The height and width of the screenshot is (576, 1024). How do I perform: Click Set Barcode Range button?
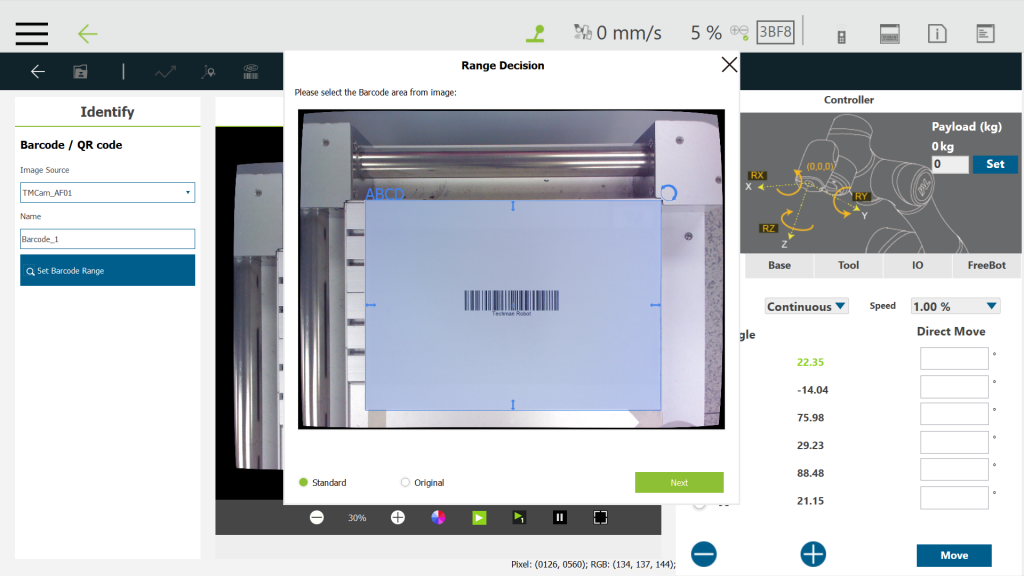pyautogui.click(x=107, y=270)
